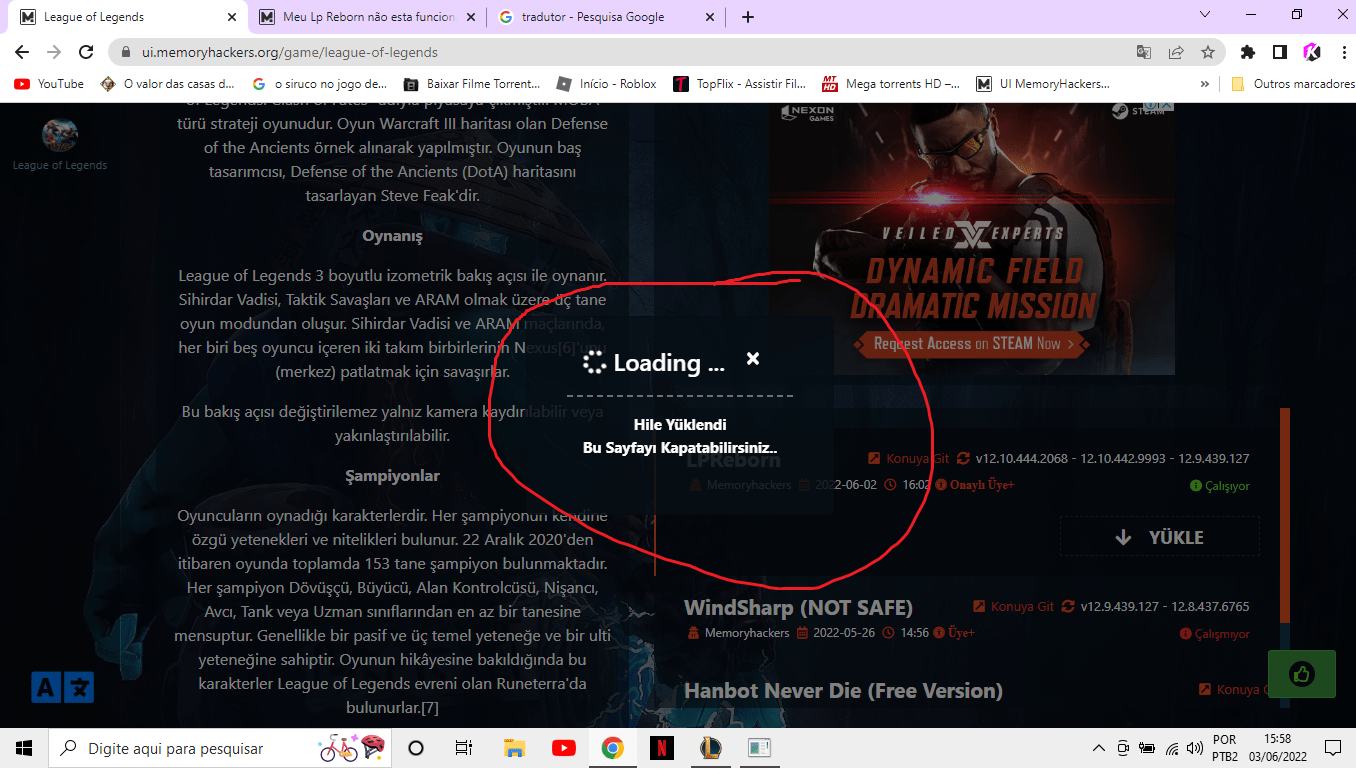Image resolution: width=1356 pixels, height=782 pixels.
Task: Open the taskbar clock and calendar
Action: [x=1277, y=748]
